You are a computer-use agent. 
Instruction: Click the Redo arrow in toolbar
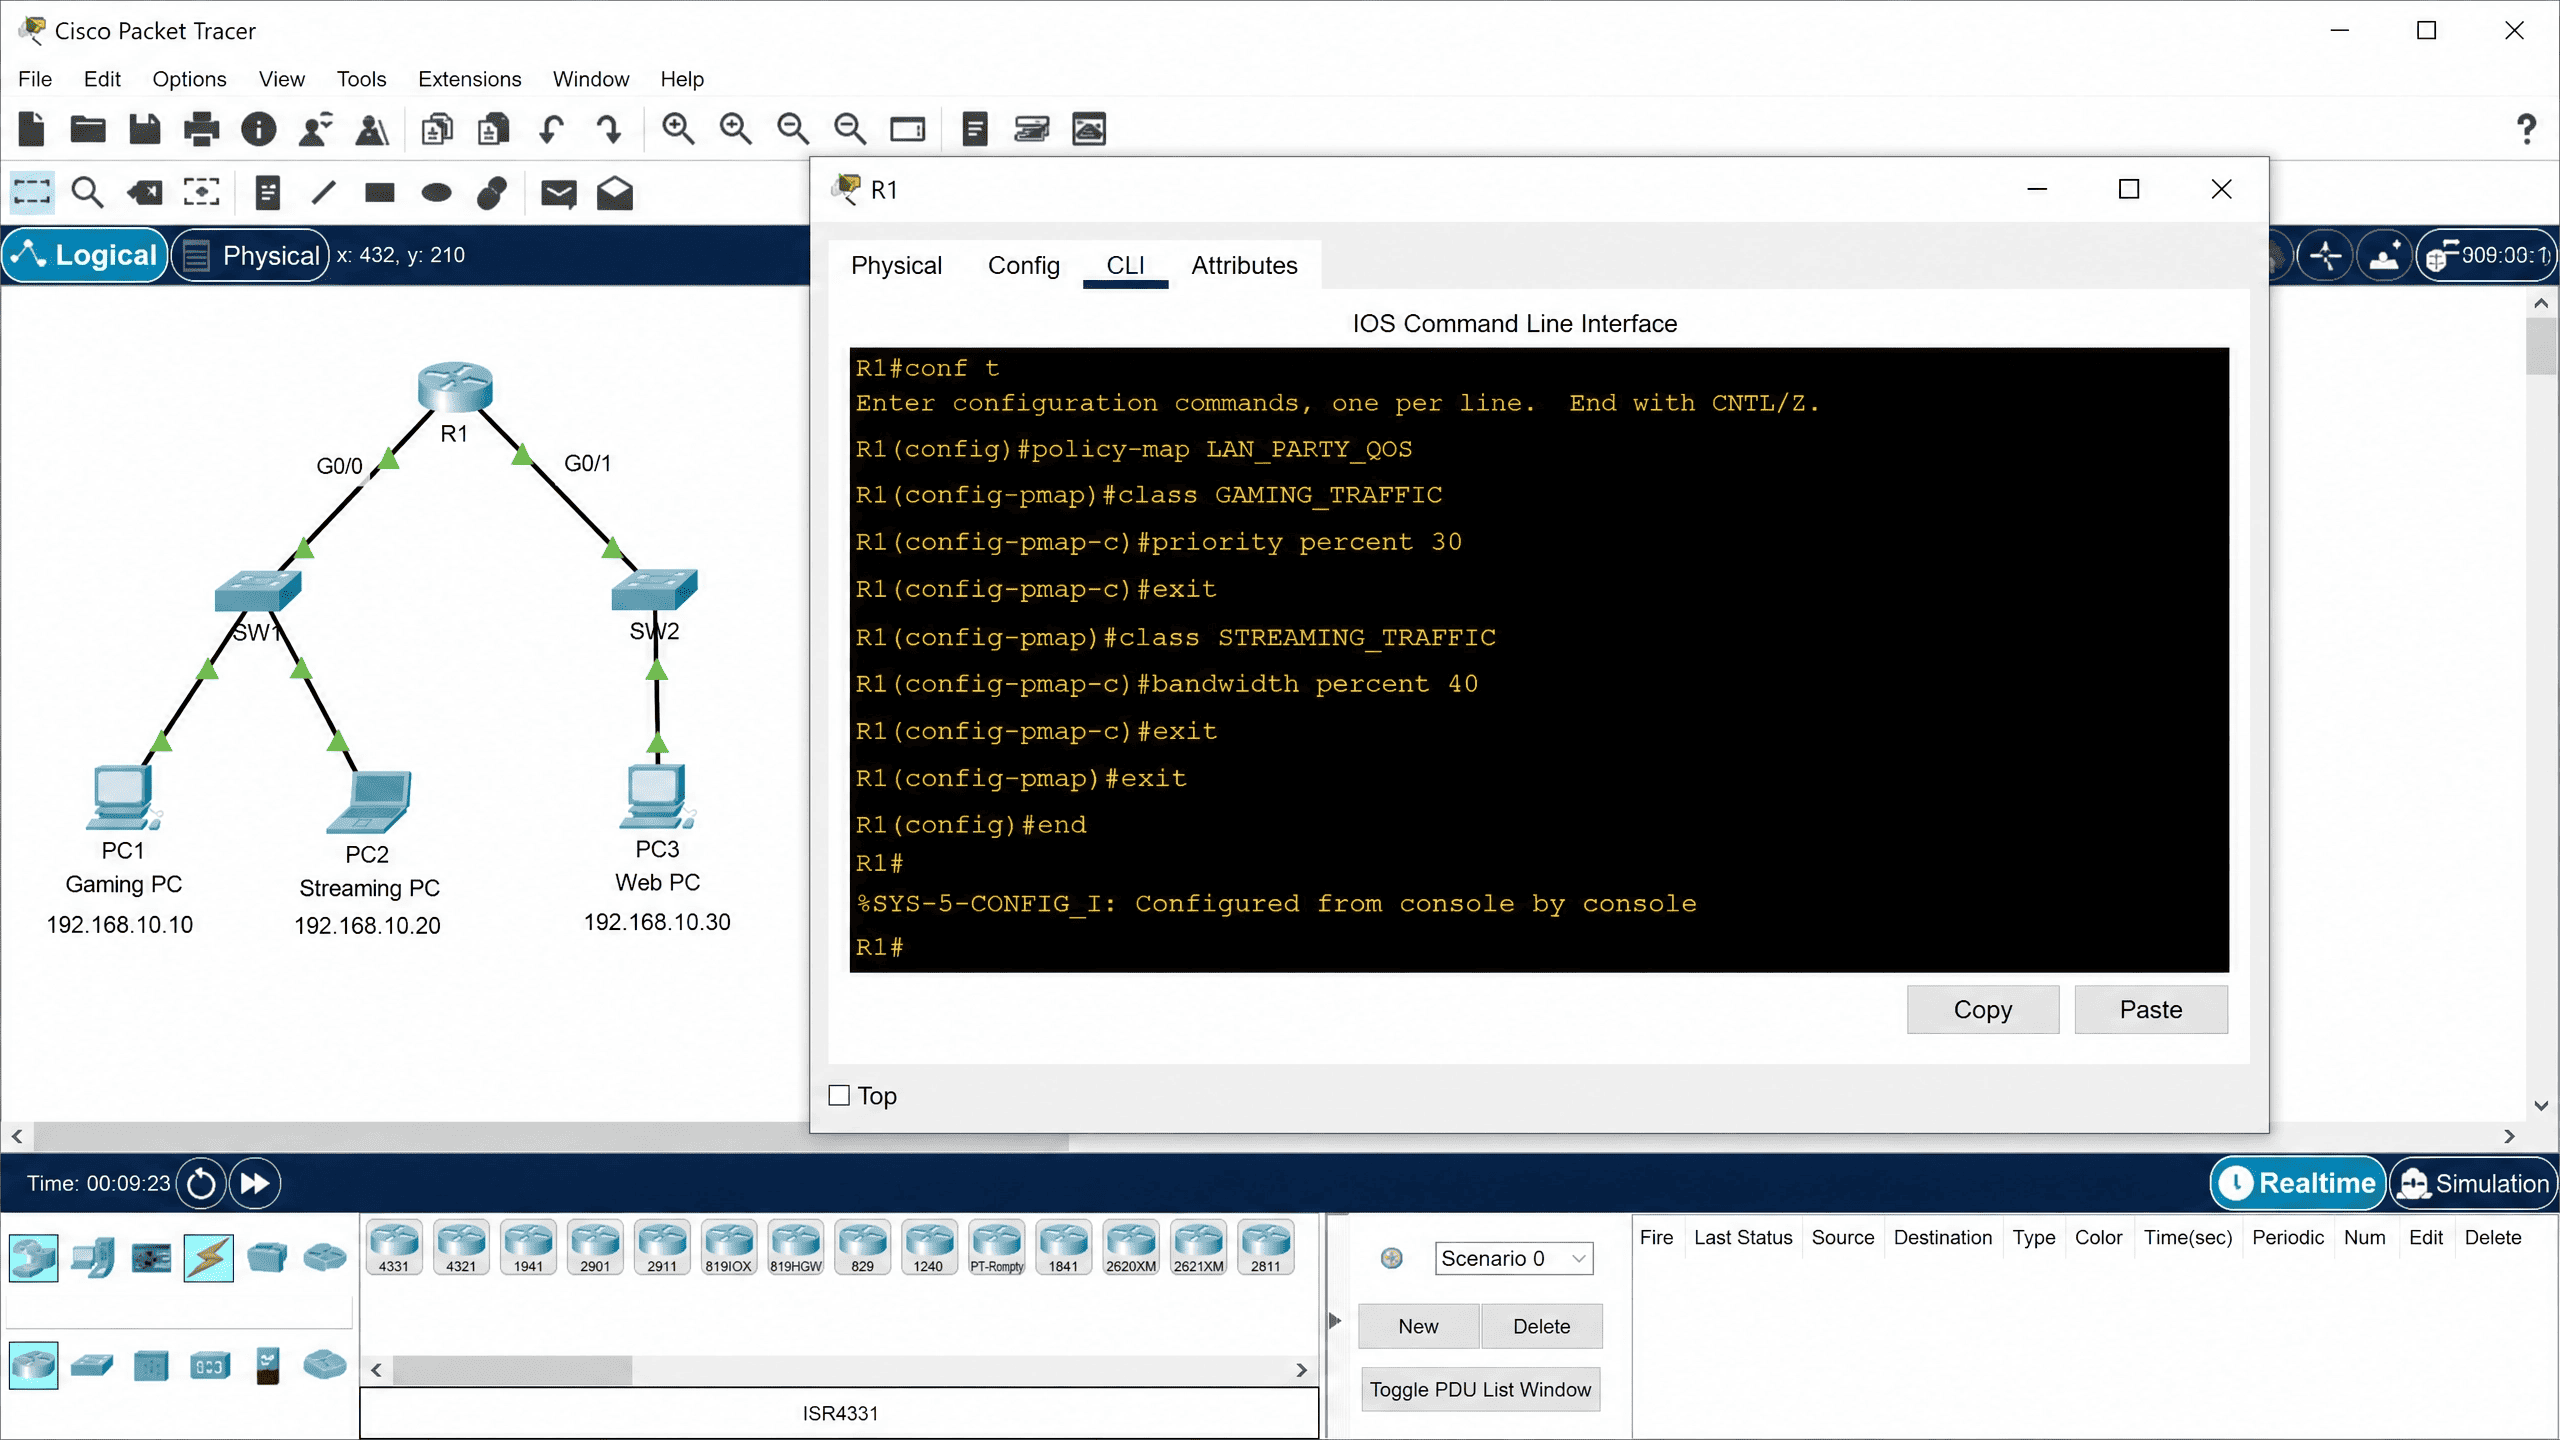point(608,129)
